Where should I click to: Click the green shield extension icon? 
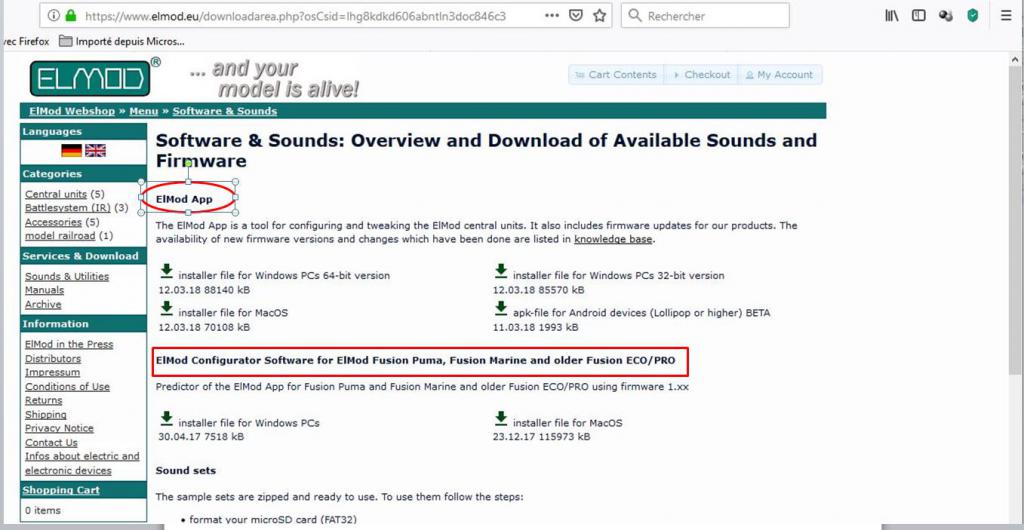pyautogui.click(x=973, y=16)
